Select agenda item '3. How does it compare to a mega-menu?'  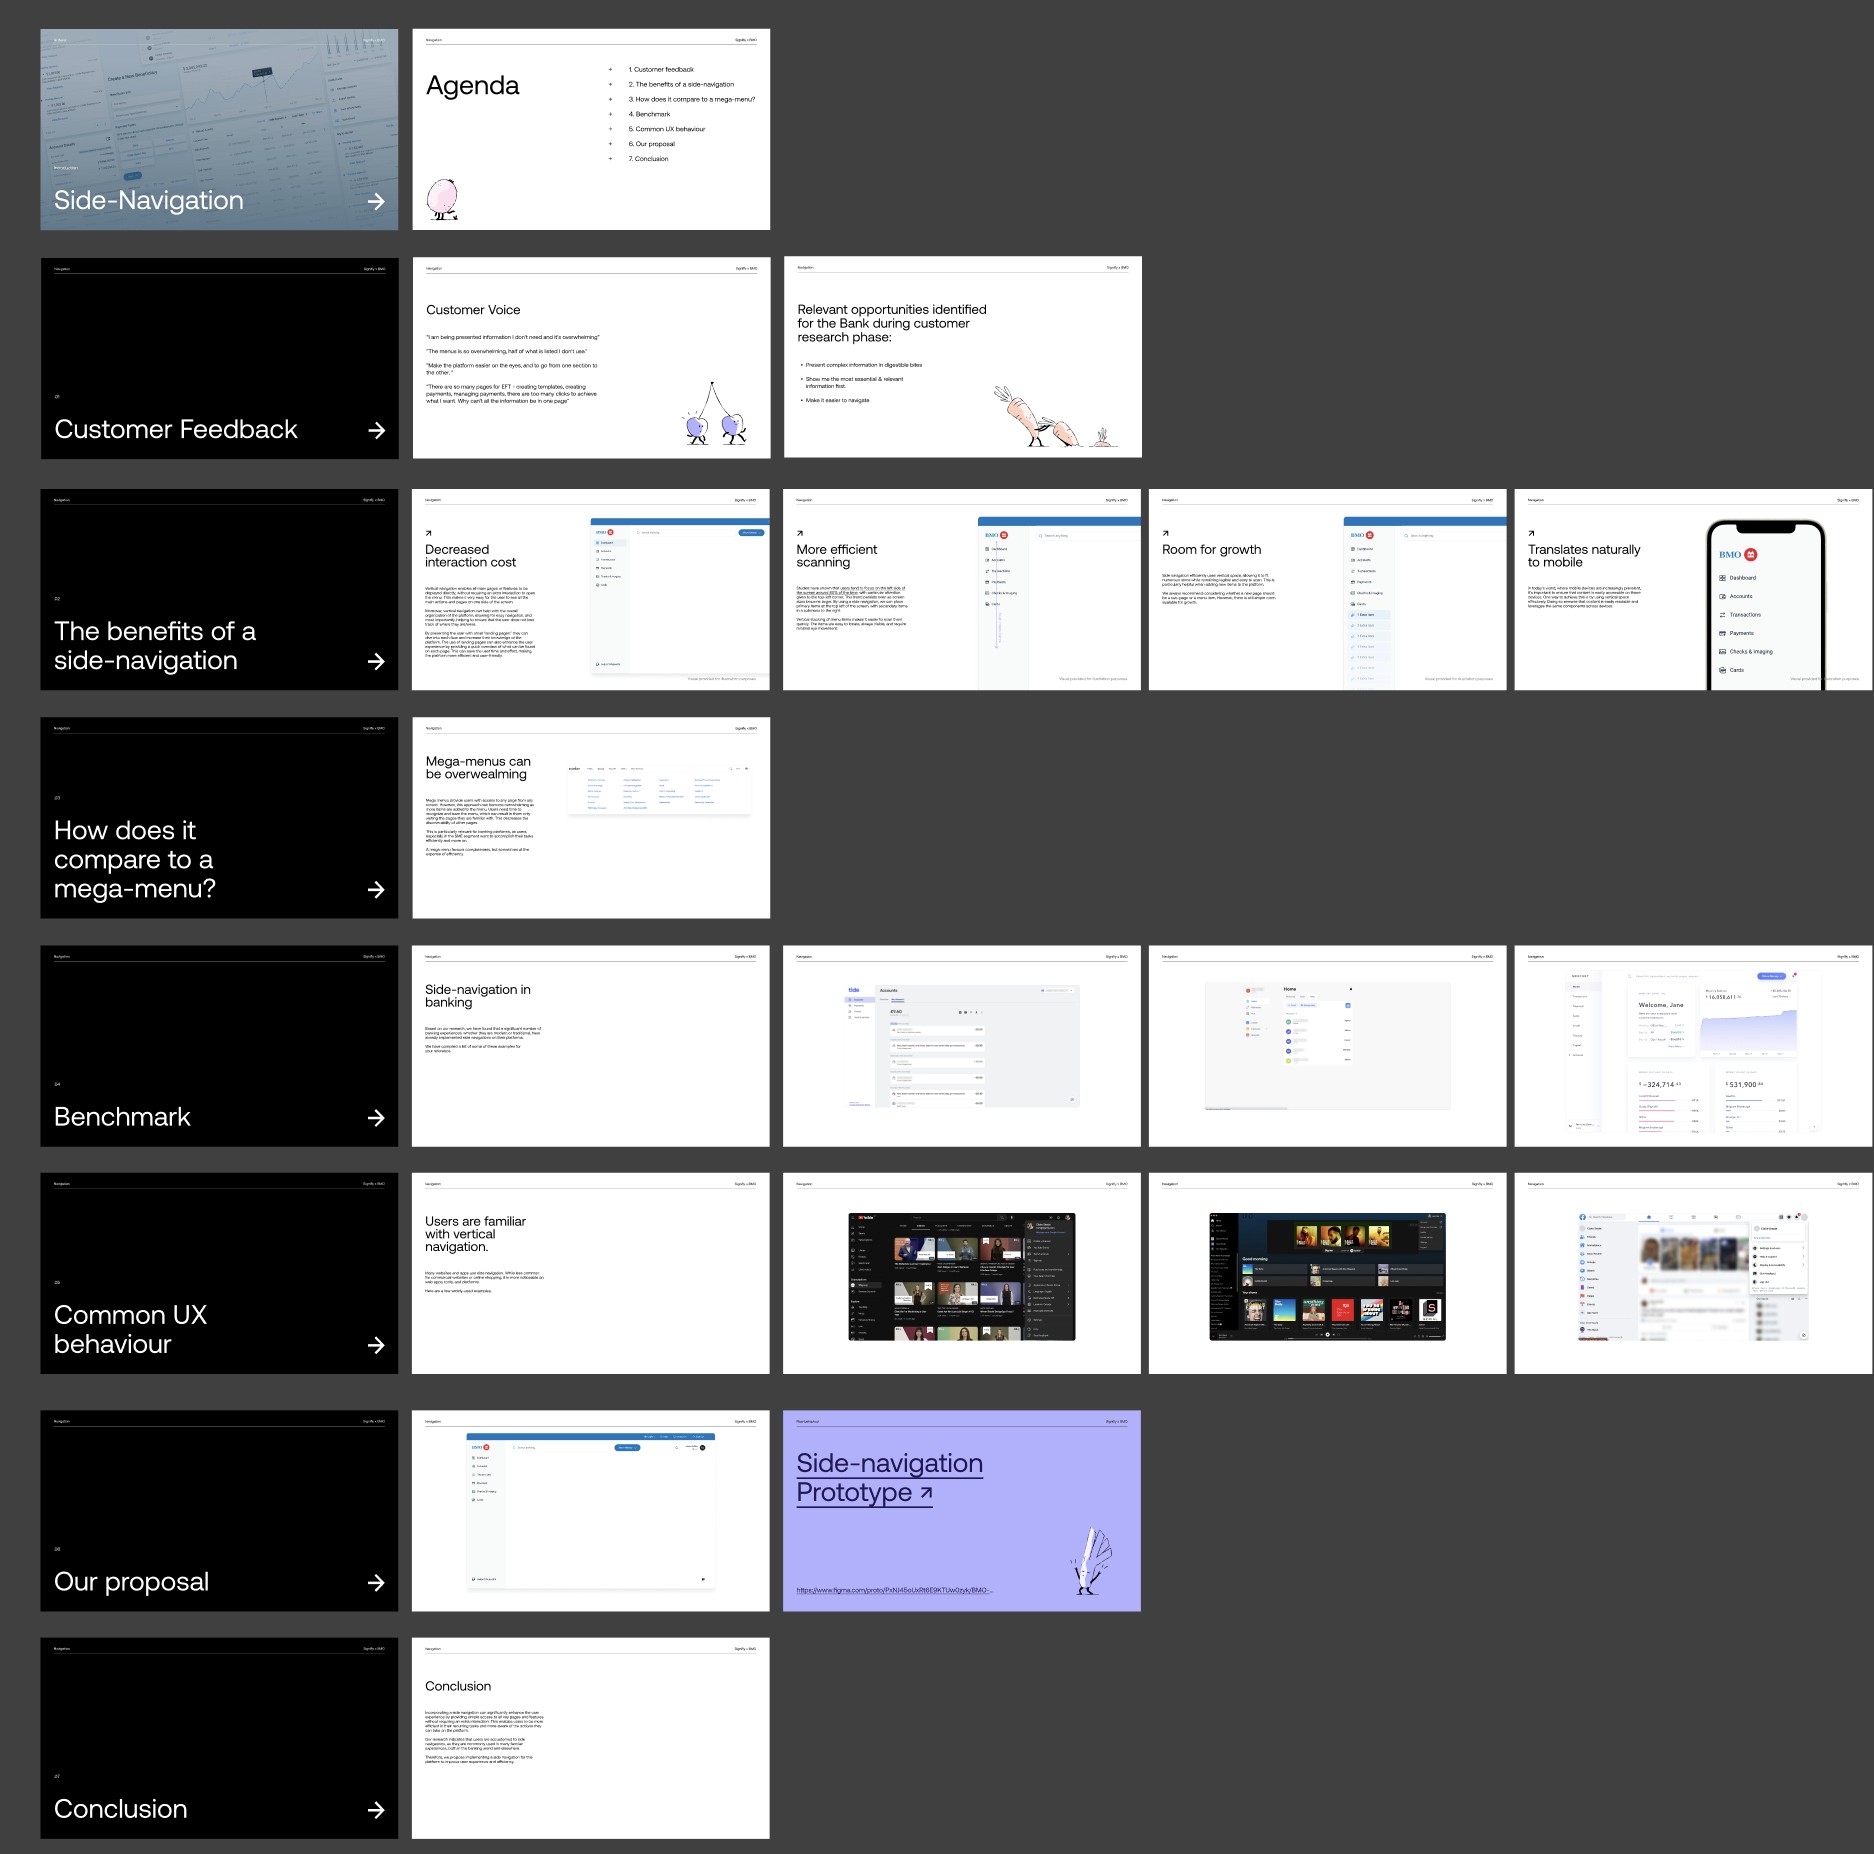tap(692, 99)
